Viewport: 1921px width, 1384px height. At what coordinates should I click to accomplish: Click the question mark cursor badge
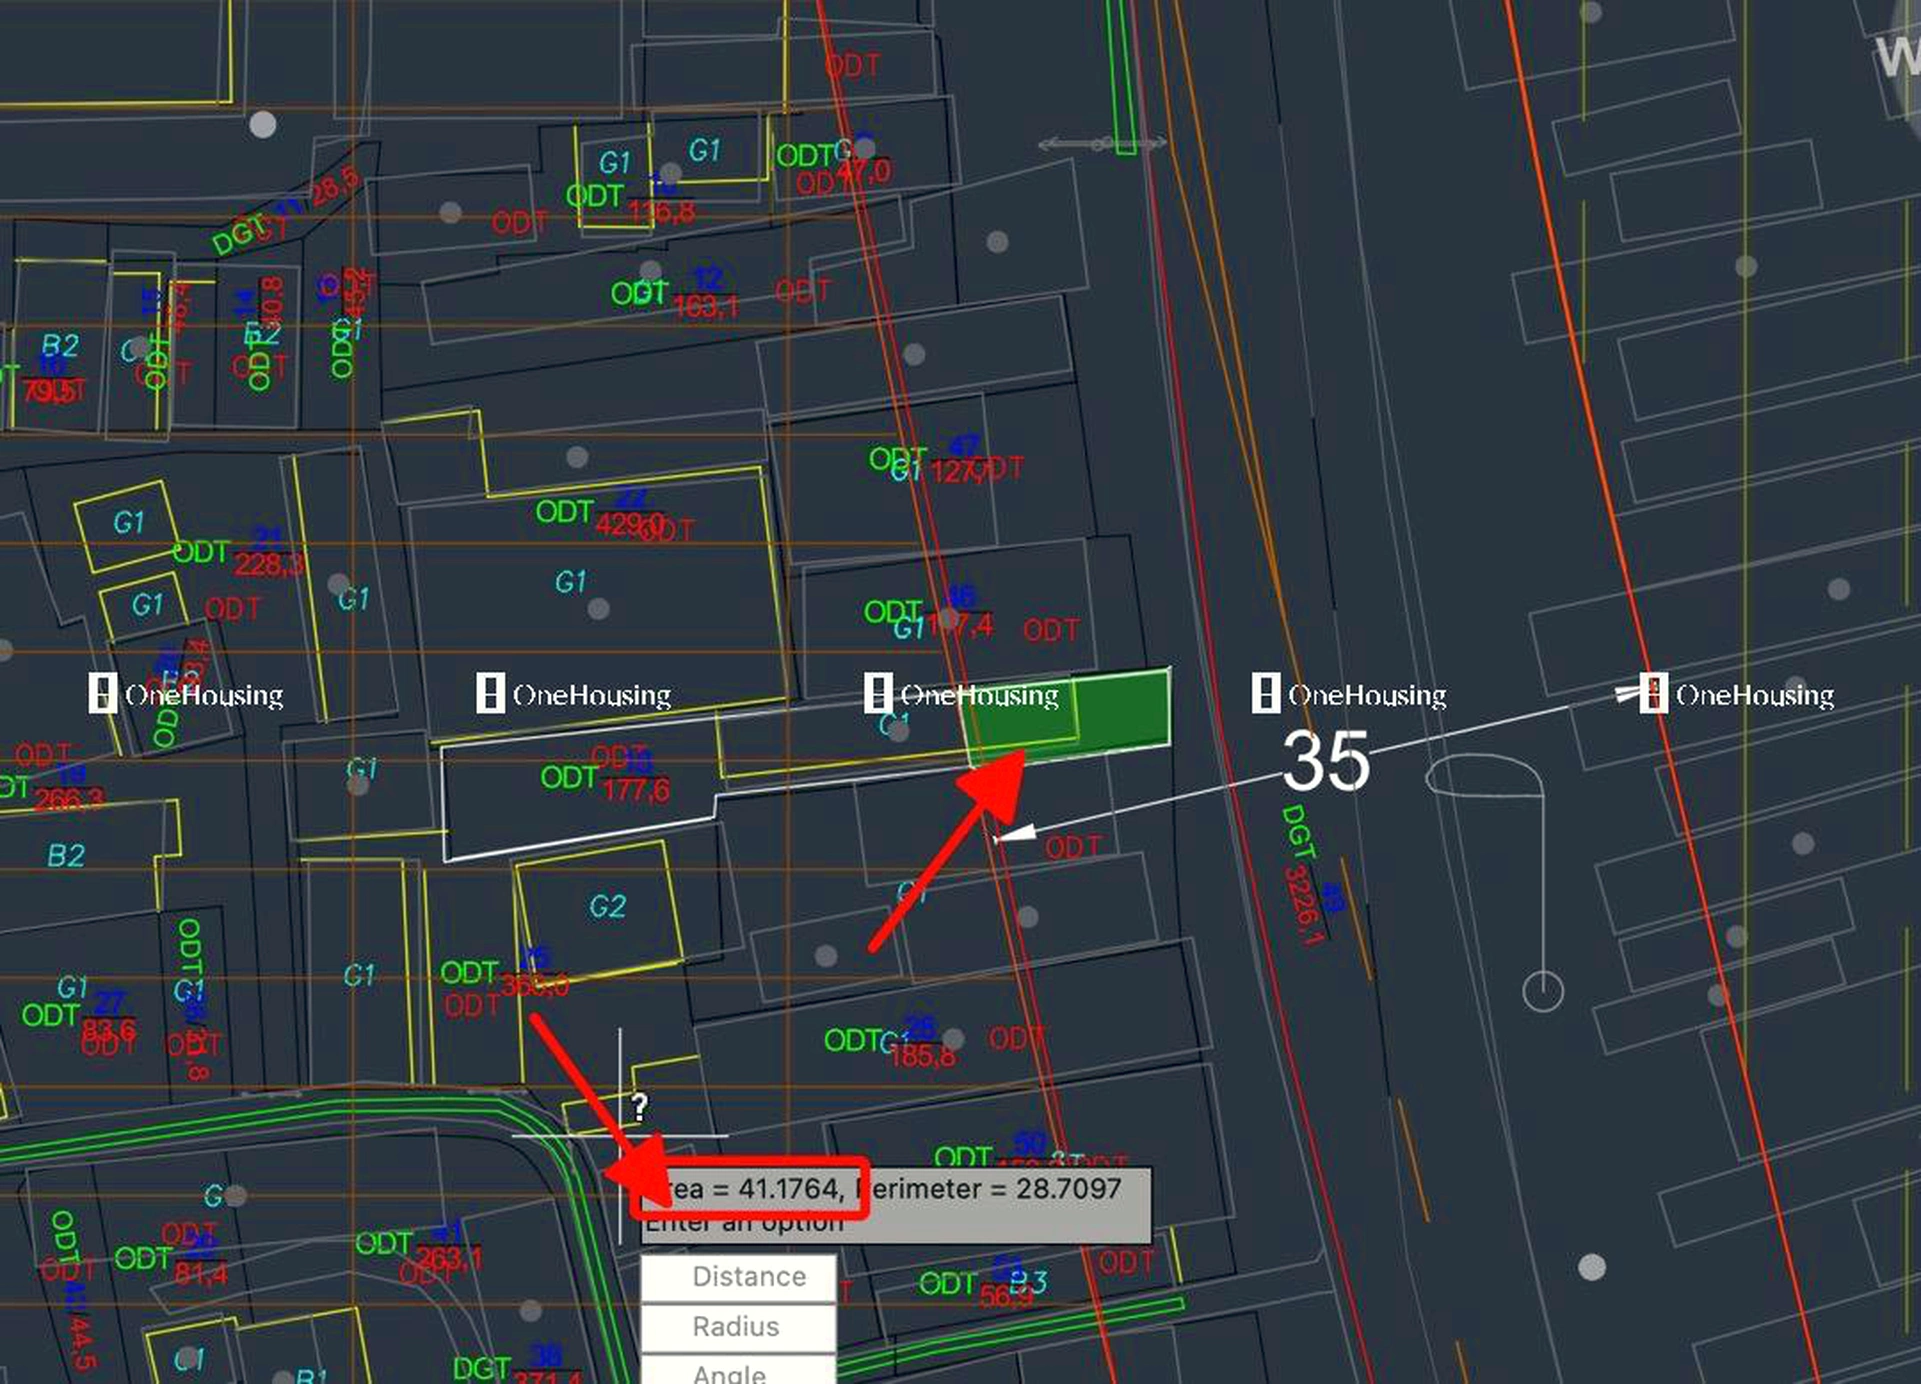(640, 1106)
